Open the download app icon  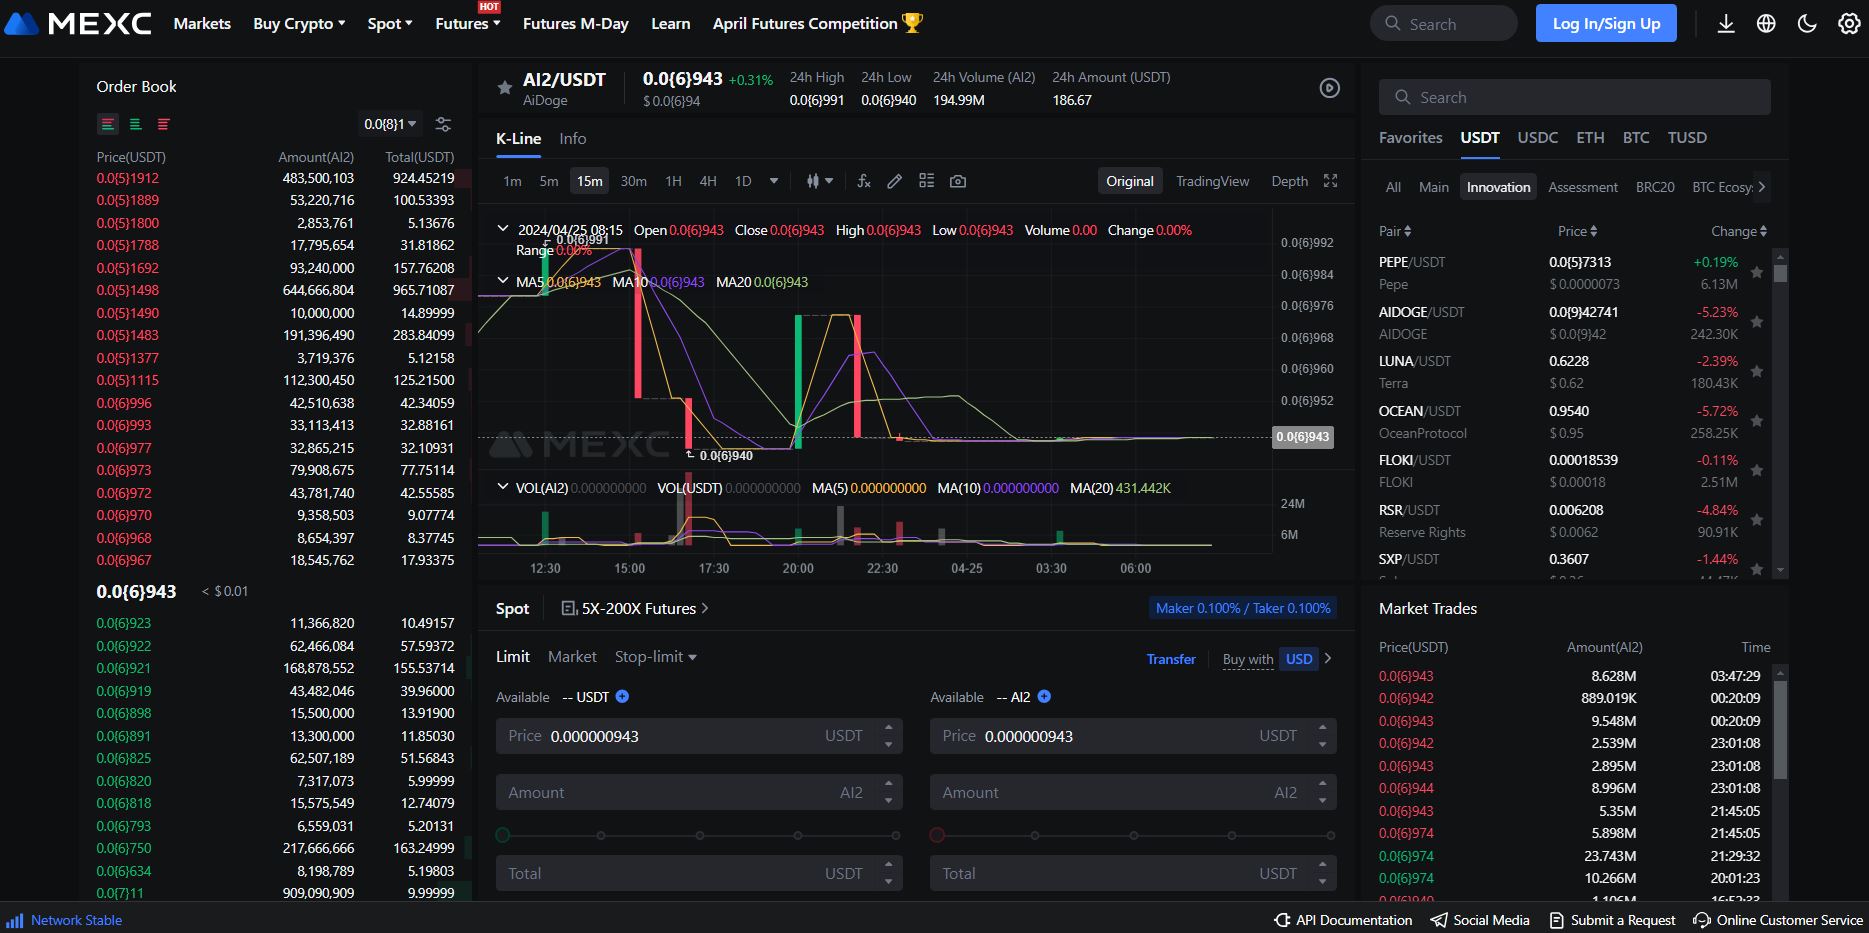(x=1726, y=23)
